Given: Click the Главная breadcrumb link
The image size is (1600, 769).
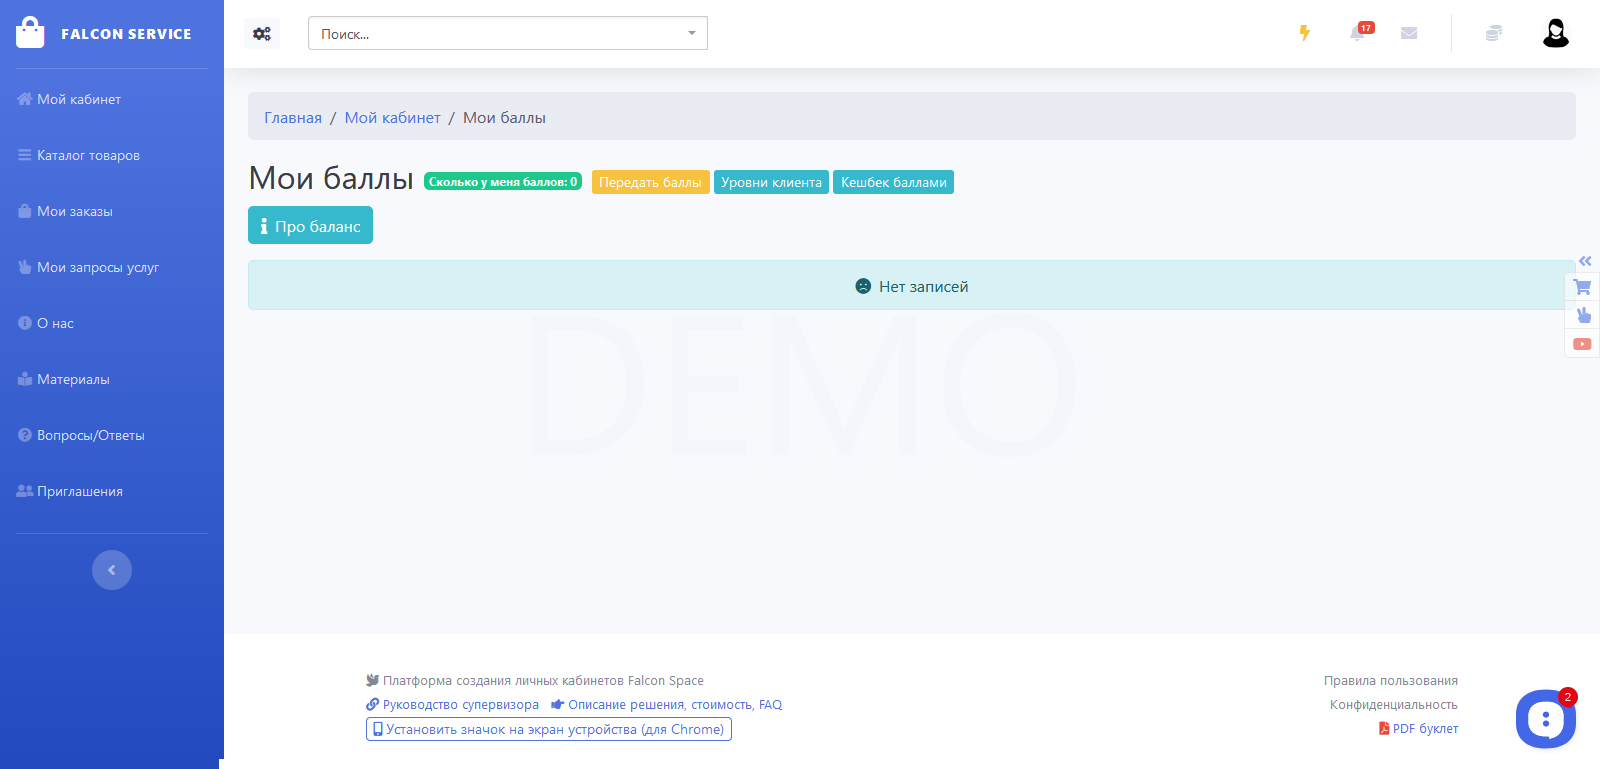Looking at the screenshot, I should coord(293,118).
